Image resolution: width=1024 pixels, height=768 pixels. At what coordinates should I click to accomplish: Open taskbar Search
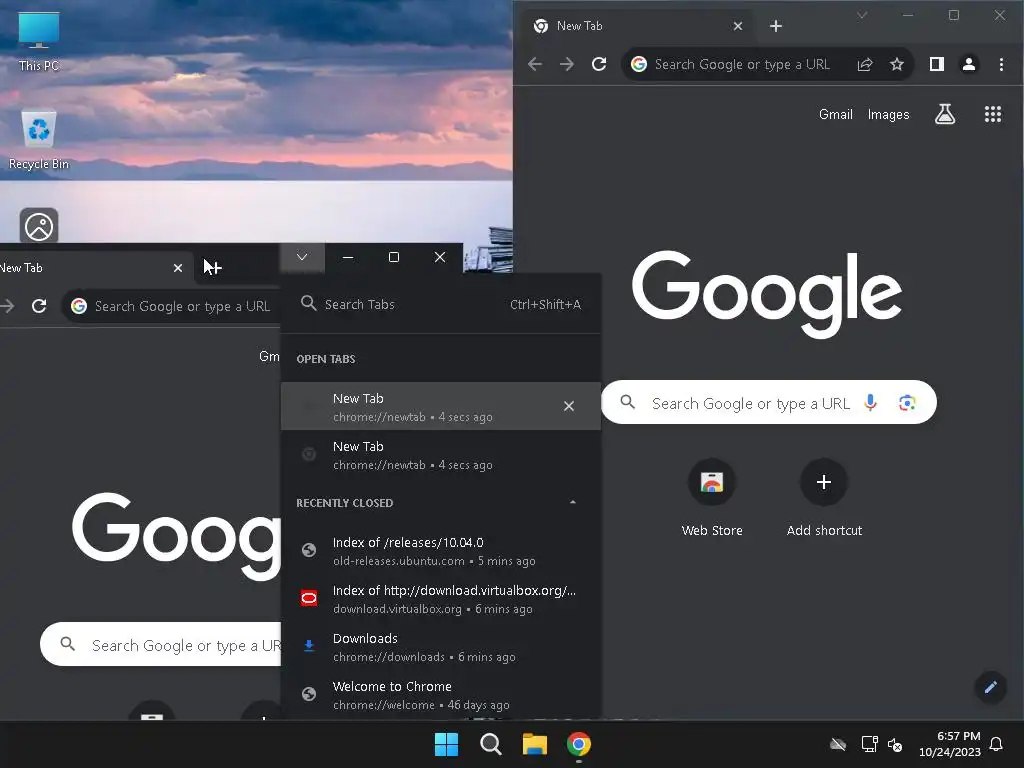[490, 744]
